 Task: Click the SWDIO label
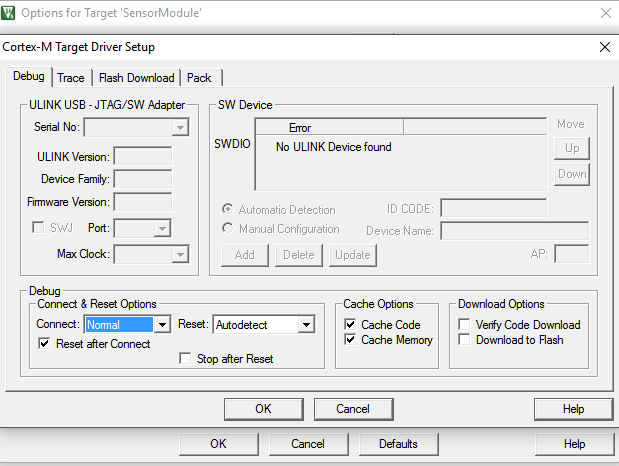232,144
